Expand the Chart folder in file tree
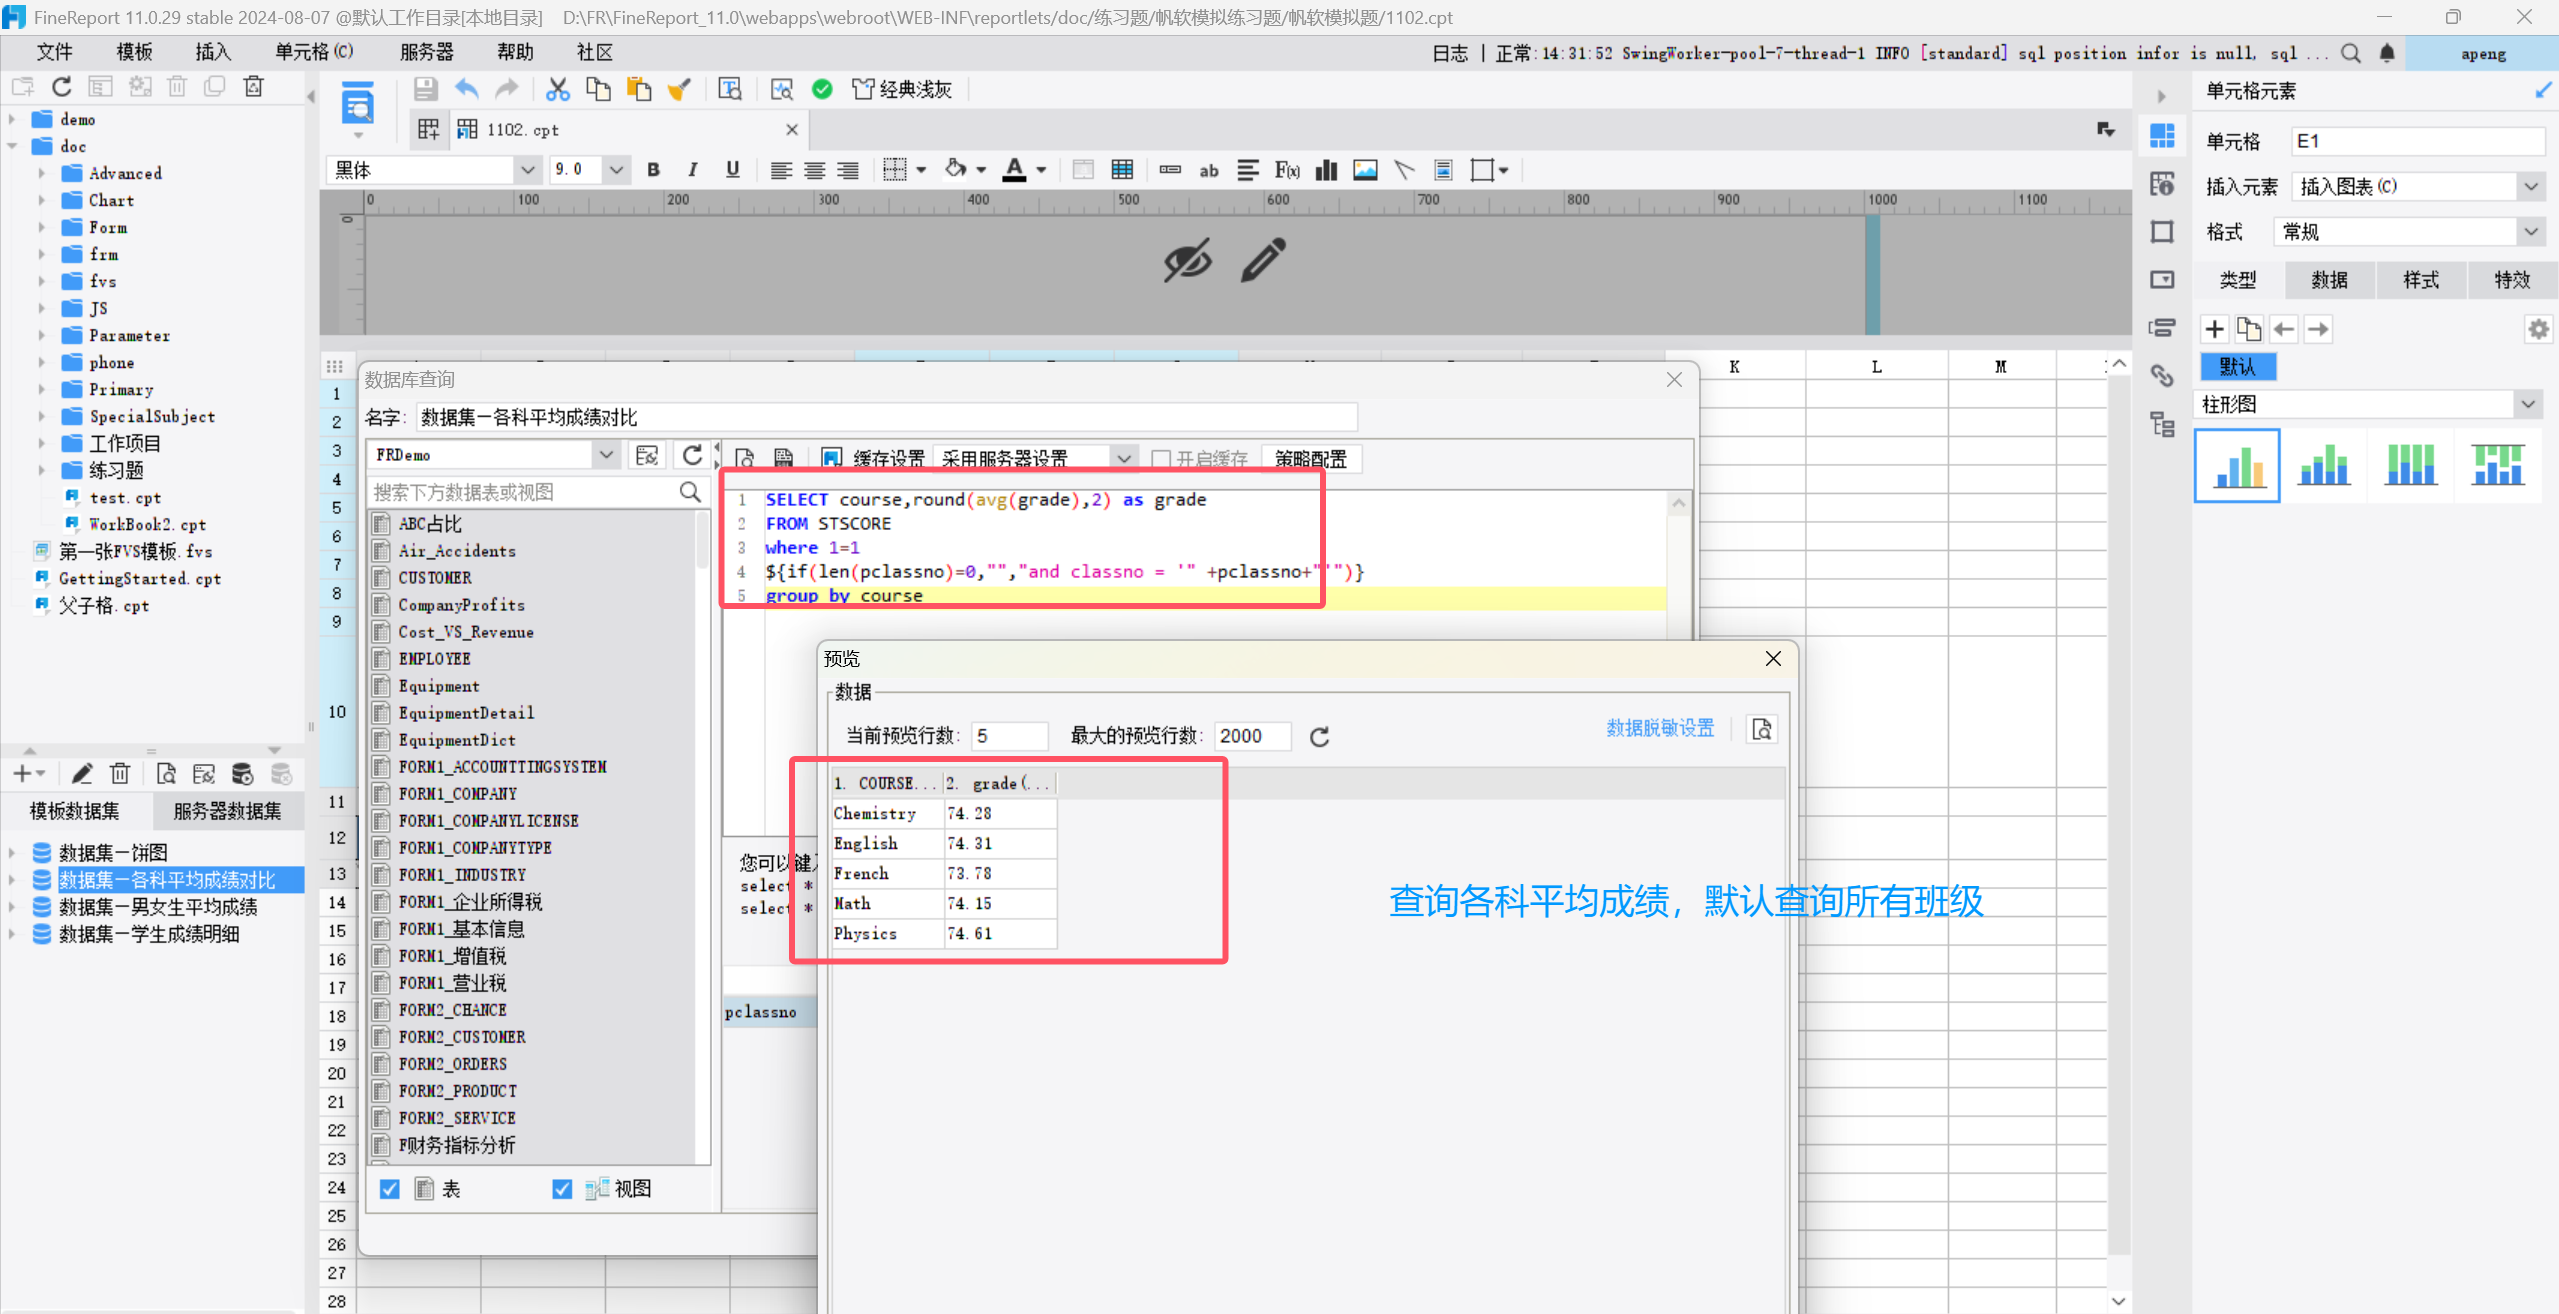 42,200
